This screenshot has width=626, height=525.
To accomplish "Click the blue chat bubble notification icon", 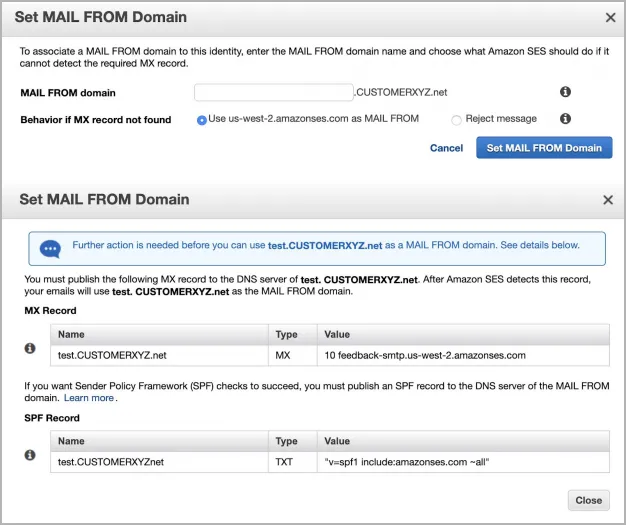I will [x=50, y=249].
